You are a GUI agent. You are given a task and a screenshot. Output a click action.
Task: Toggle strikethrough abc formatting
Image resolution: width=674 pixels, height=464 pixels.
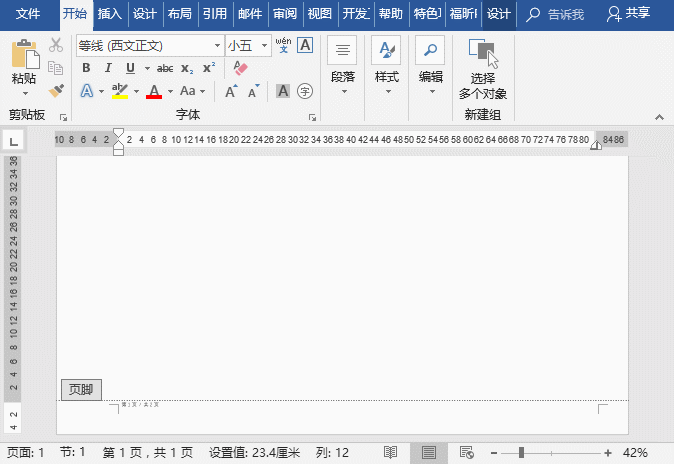(x=165, y=68)
